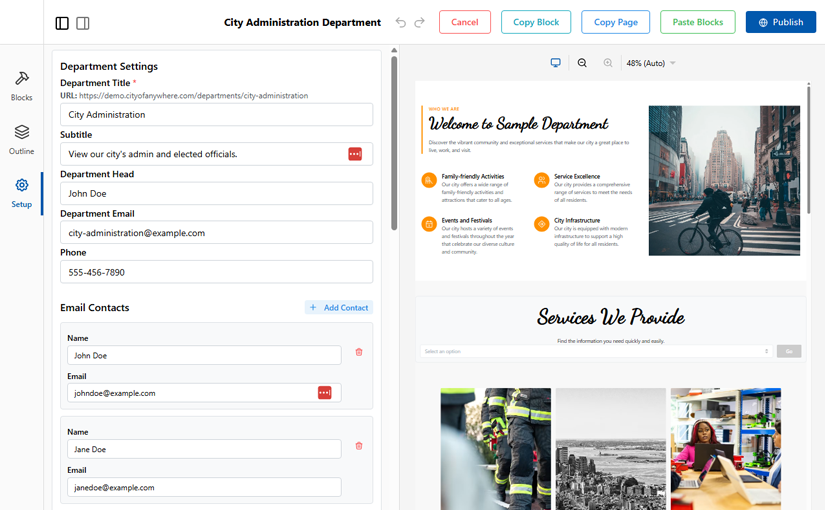Click the 'City Administration Department' page title
825x510 pixels.
[x=303, y=22]
